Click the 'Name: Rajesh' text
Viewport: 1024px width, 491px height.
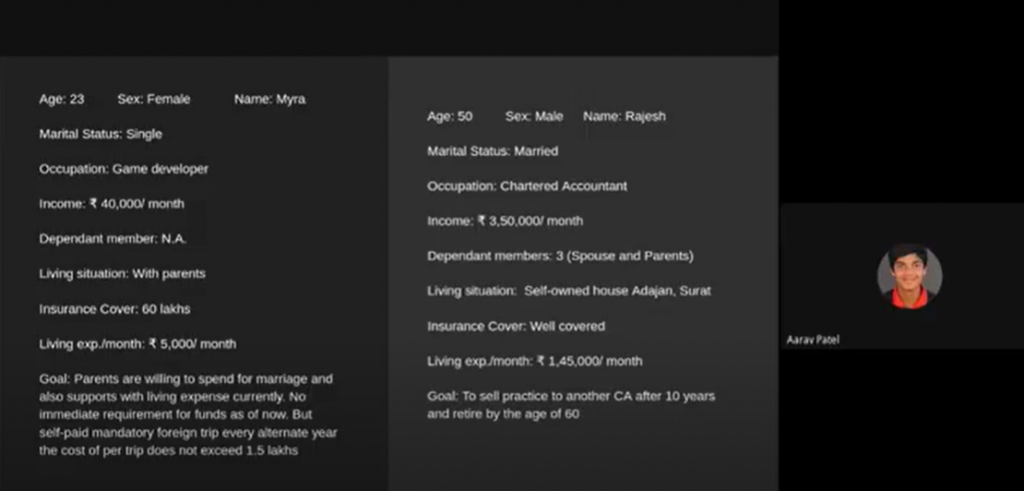[x=624, y=116]
